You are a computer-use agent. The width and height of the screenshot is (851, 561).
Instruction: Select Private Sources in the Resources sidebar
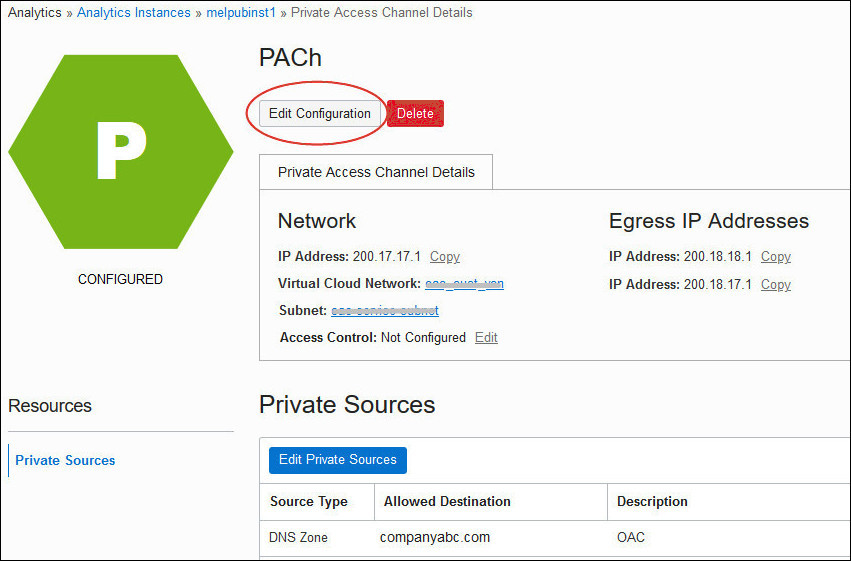click(65, 461)
